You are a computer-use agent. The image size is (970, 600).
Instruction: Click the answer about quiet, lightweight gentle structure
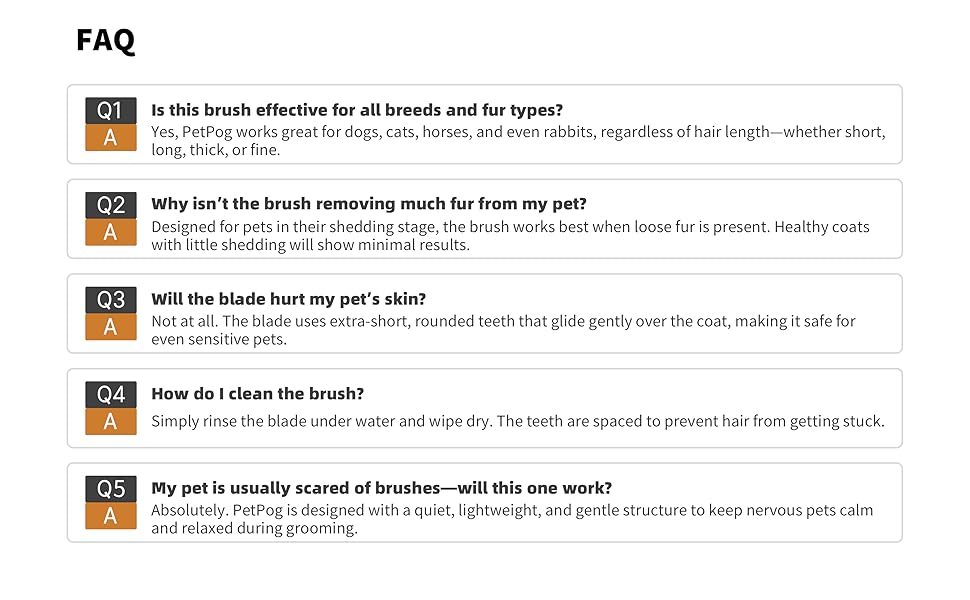(512, 519)
